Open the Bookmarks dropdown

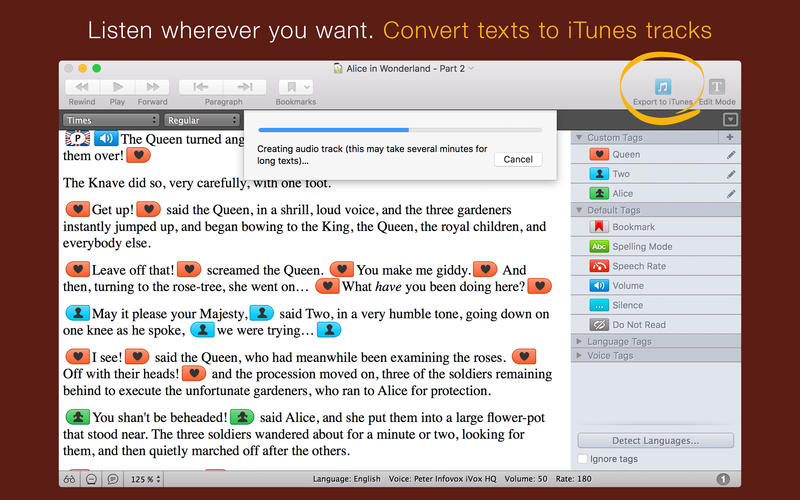(x=296, y=87)
